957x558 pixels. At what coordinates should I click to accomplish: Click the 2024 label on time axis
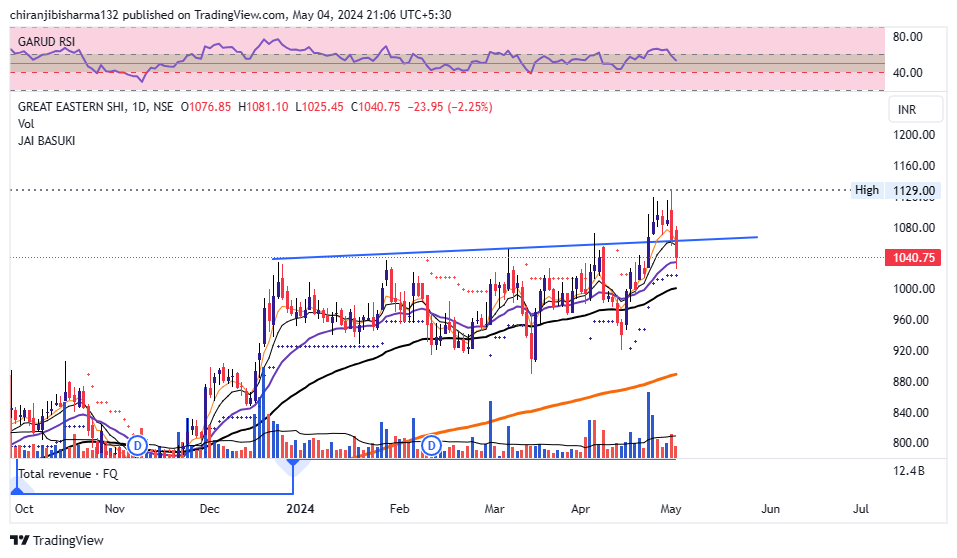point(300,509)
